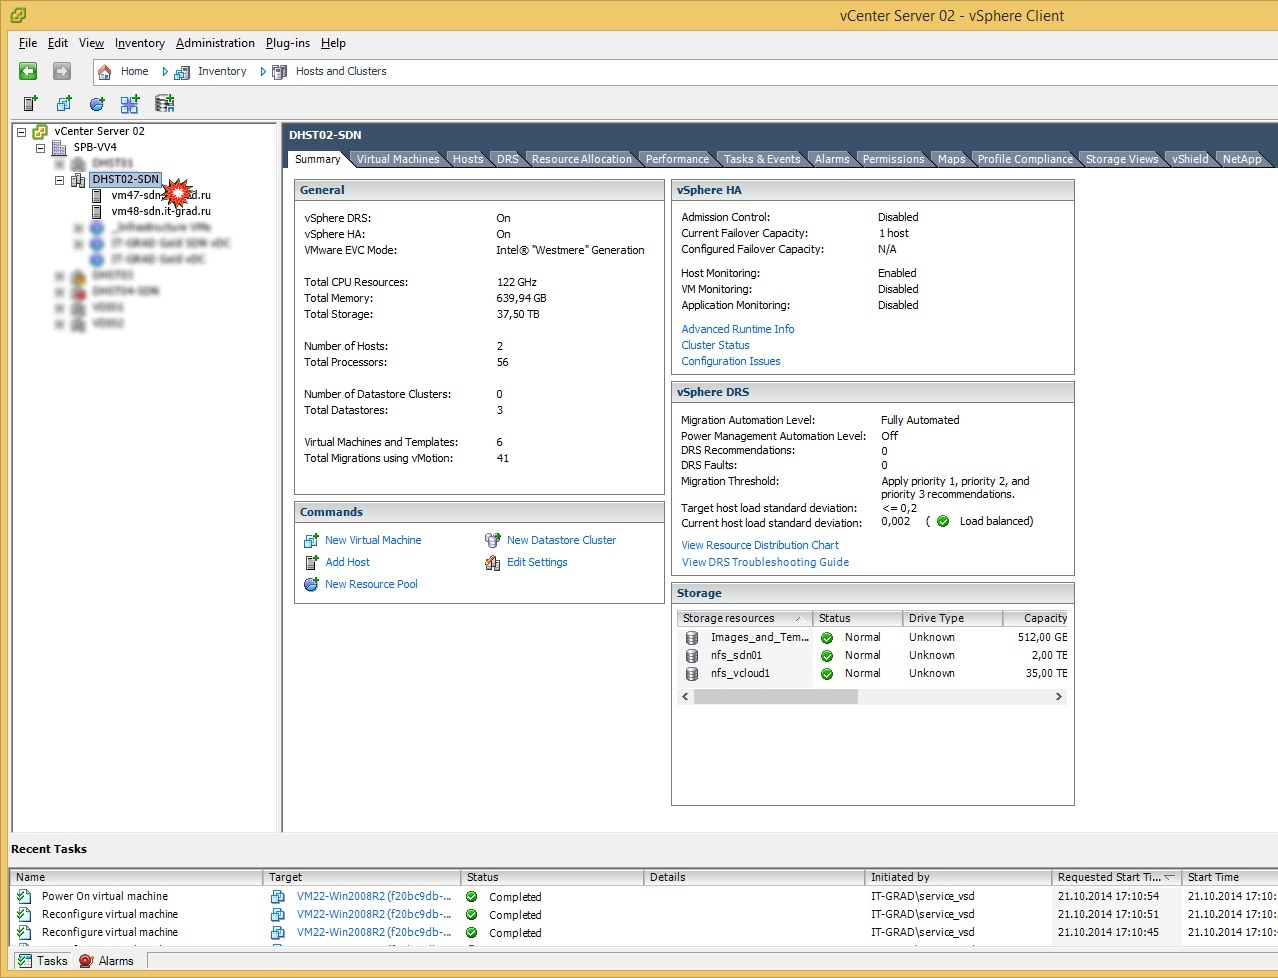The image size is (1278, 978).
Task: Click the VM22-Win2008R2 target in Power On task
Action: [373, 897]
